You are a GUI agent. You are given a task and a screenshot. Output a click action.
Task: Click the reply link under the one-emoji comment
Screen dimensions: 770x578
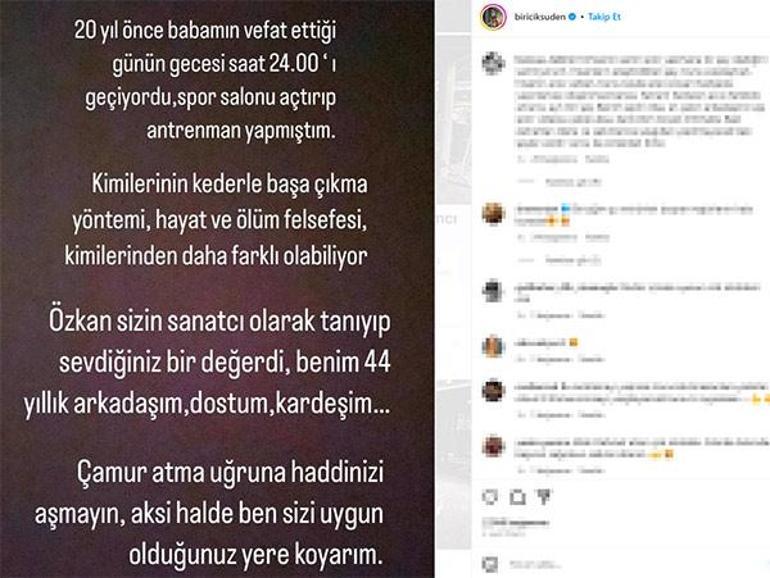coord(591,359)
